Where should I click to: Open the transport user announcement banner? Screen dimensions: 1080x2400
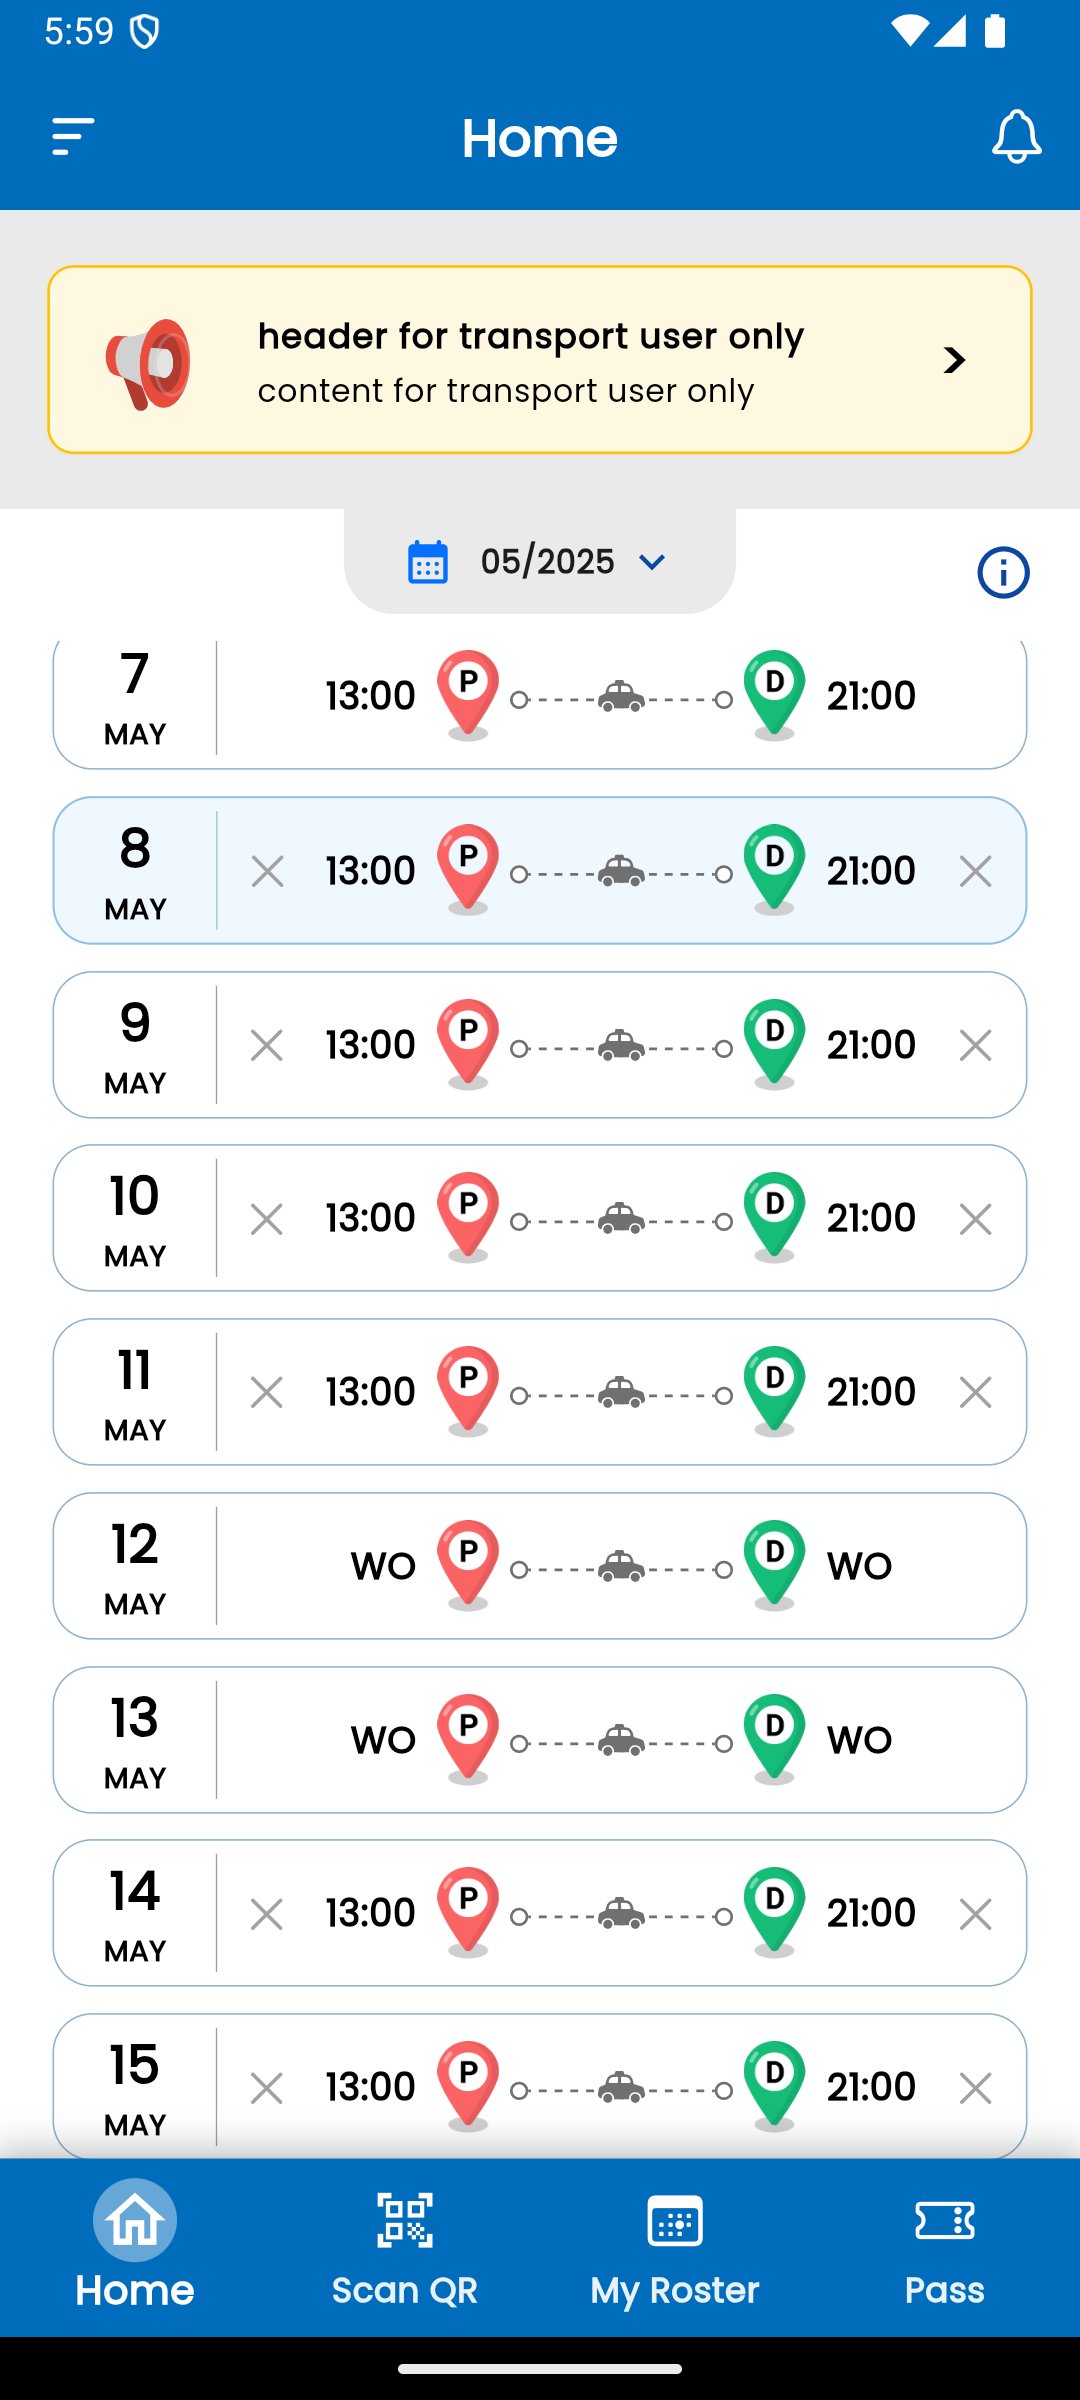coord(540,360)
